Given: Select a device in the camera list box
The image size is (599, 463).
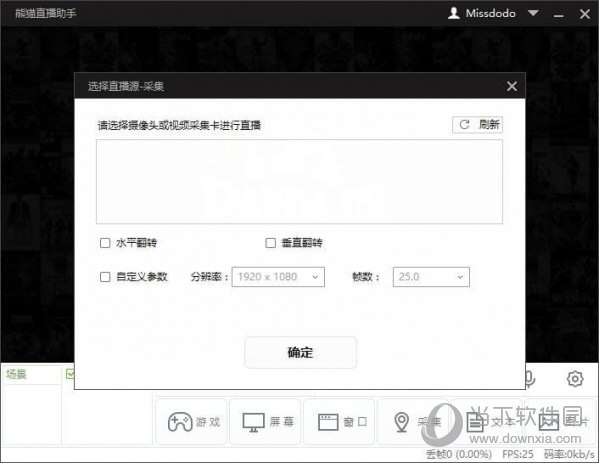Looking at the screenshot, I should (x=299, y=181).
